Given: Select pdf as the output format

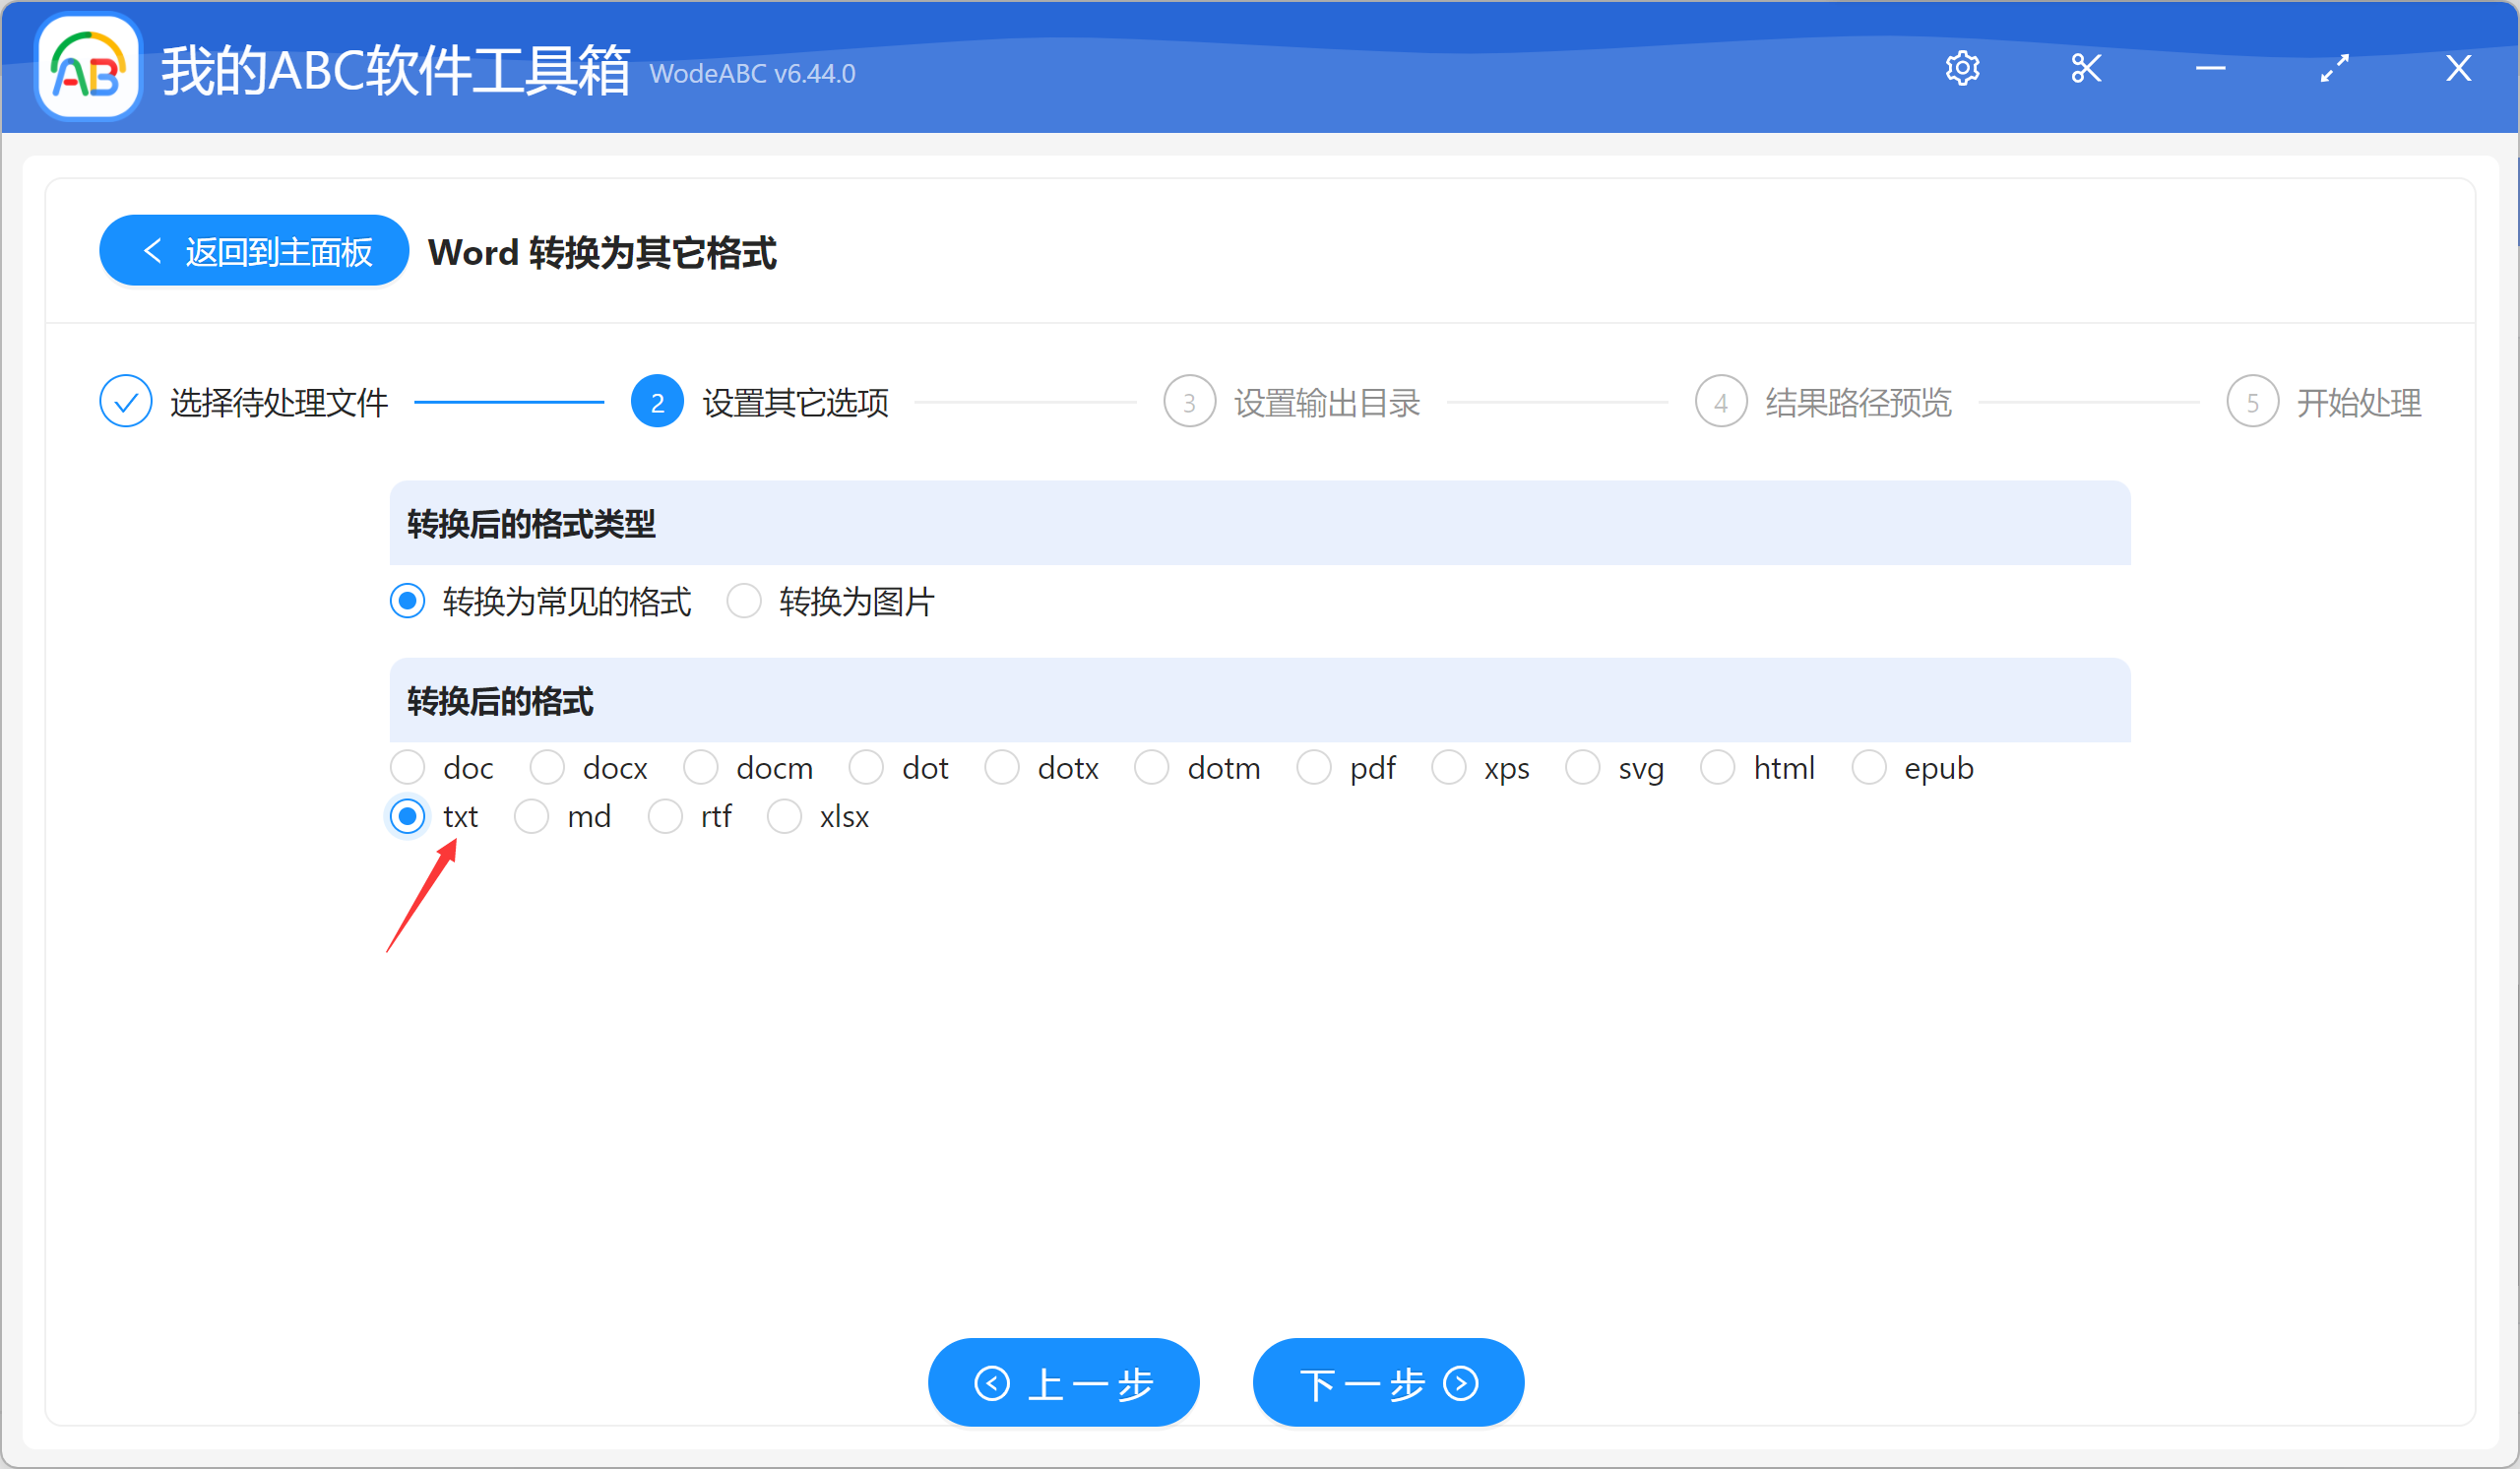Looking at the screenshot, I should (x=1313, y=767).
